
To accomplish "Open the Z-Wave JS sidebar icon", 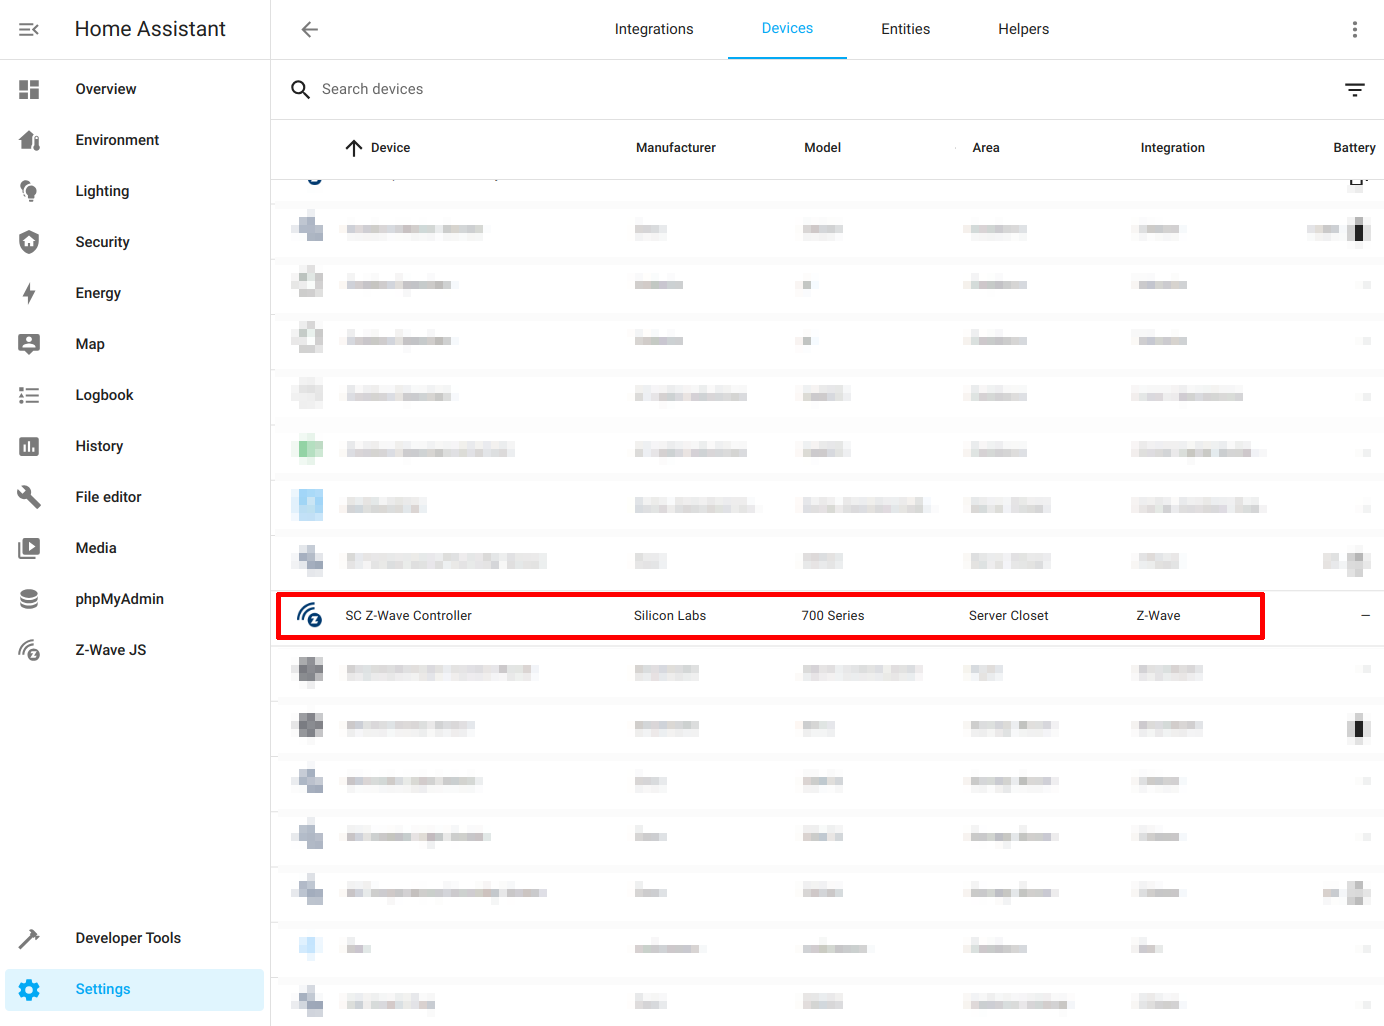I will (29, 650).
